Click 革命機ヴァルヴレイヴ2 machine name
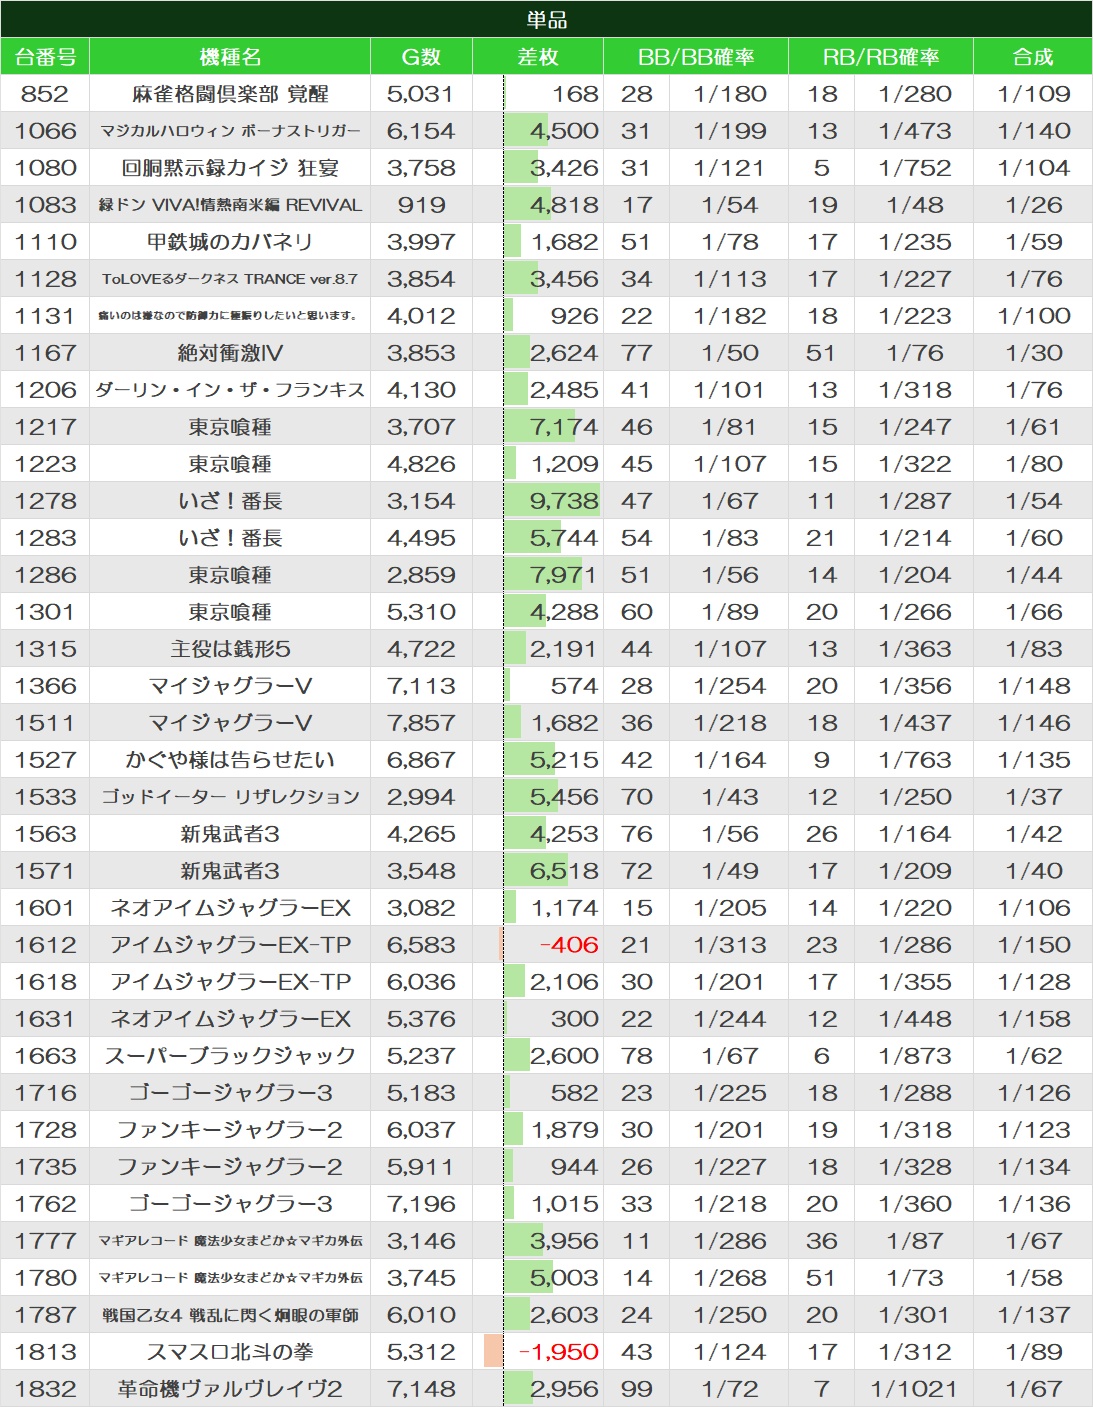This screenshot has height=1407, width=1093. click(x=230, y=1389)
